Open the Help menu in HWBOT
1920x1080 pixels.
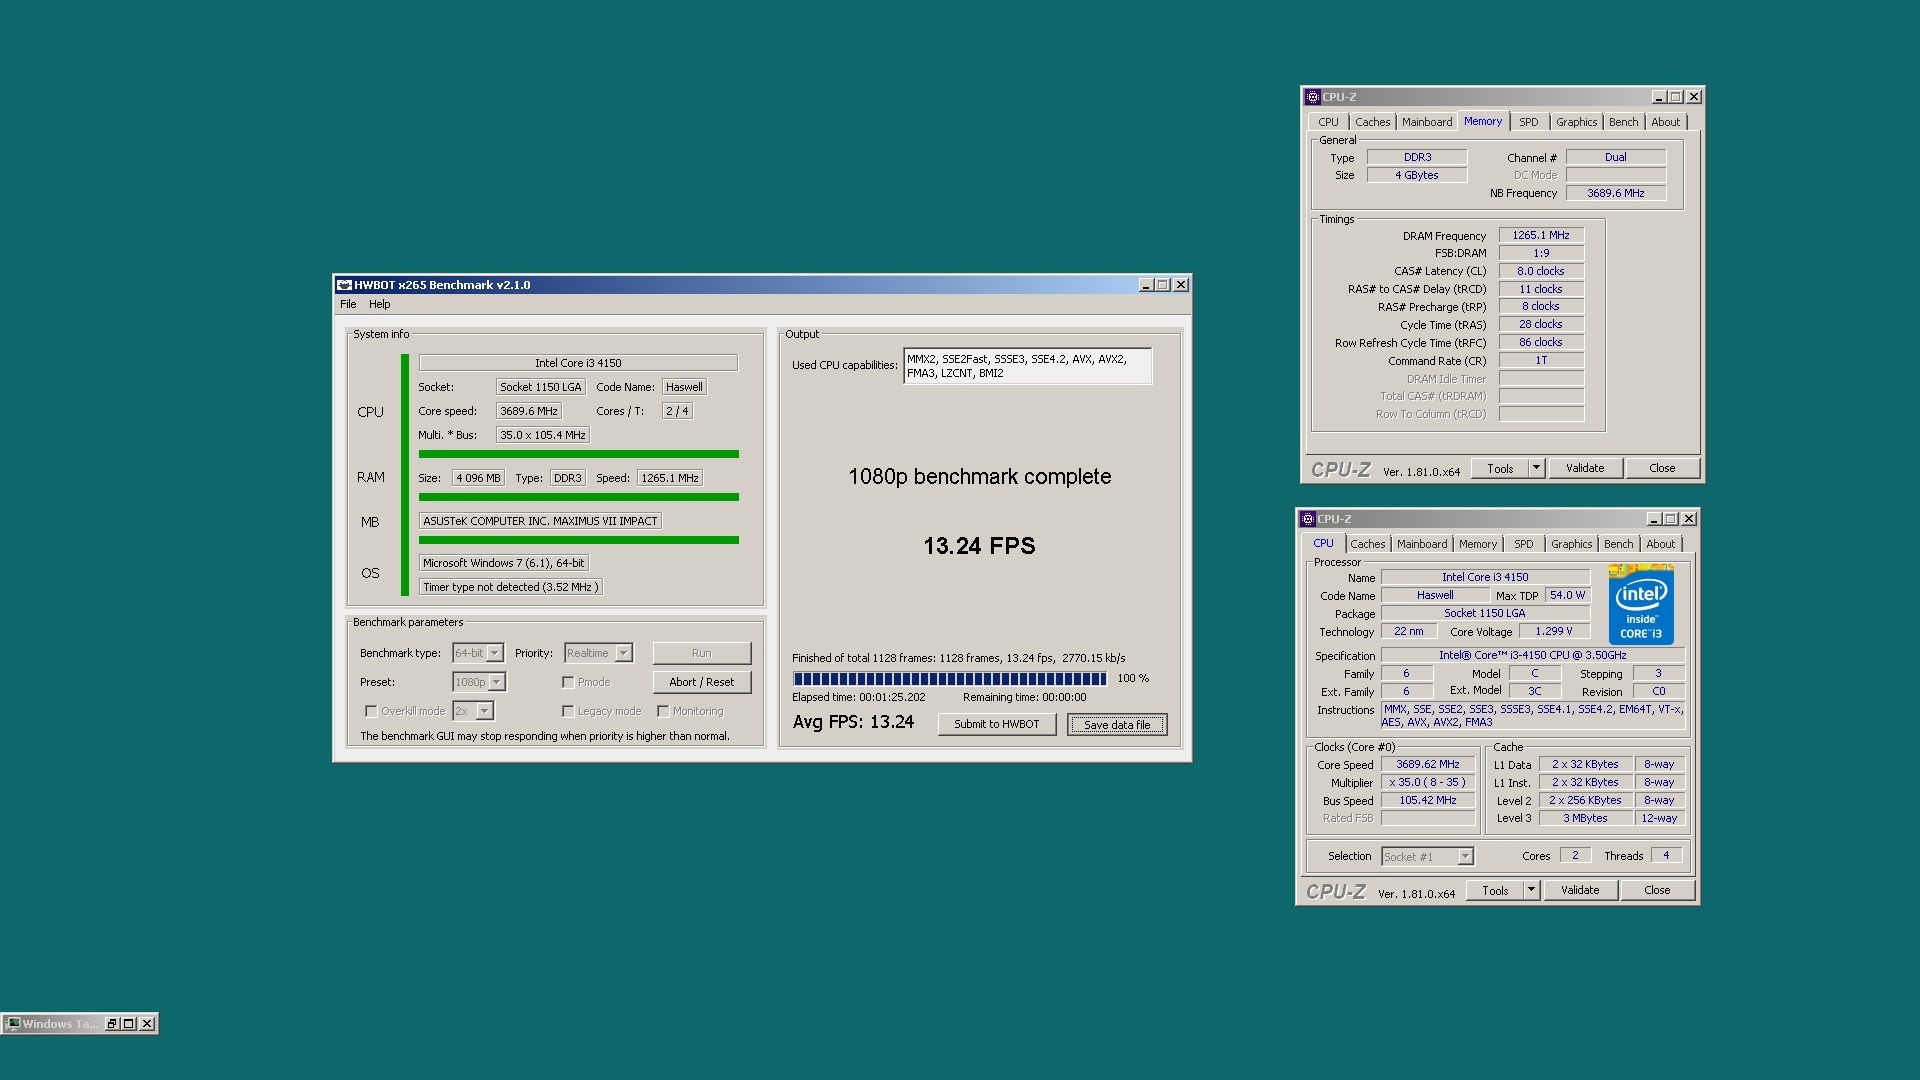pos(379,304)
